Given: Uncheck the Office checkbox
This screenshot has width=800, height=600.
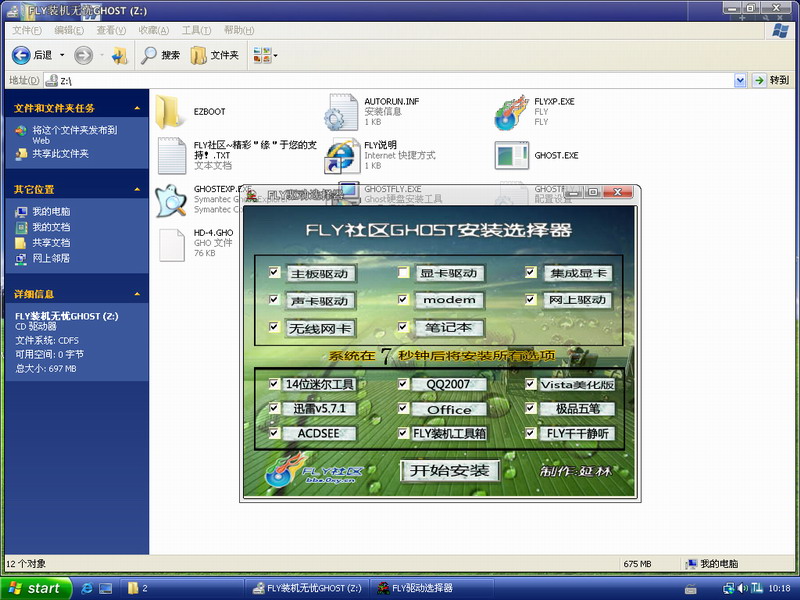Looking at the screenshot, I should click(403, 408).
